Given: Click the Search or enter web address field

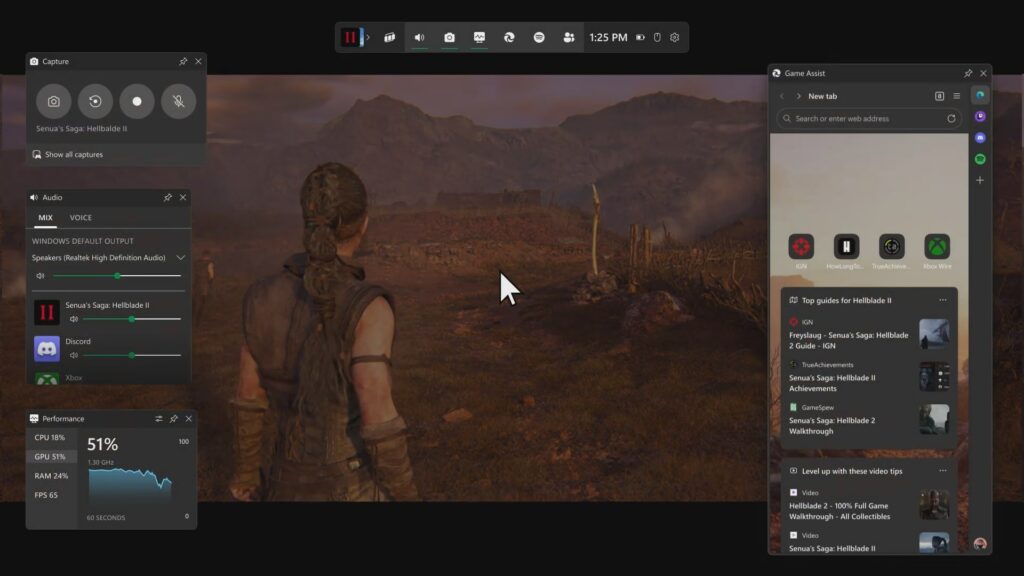Looking at the screenshot, I should click(x=865, y=119).
